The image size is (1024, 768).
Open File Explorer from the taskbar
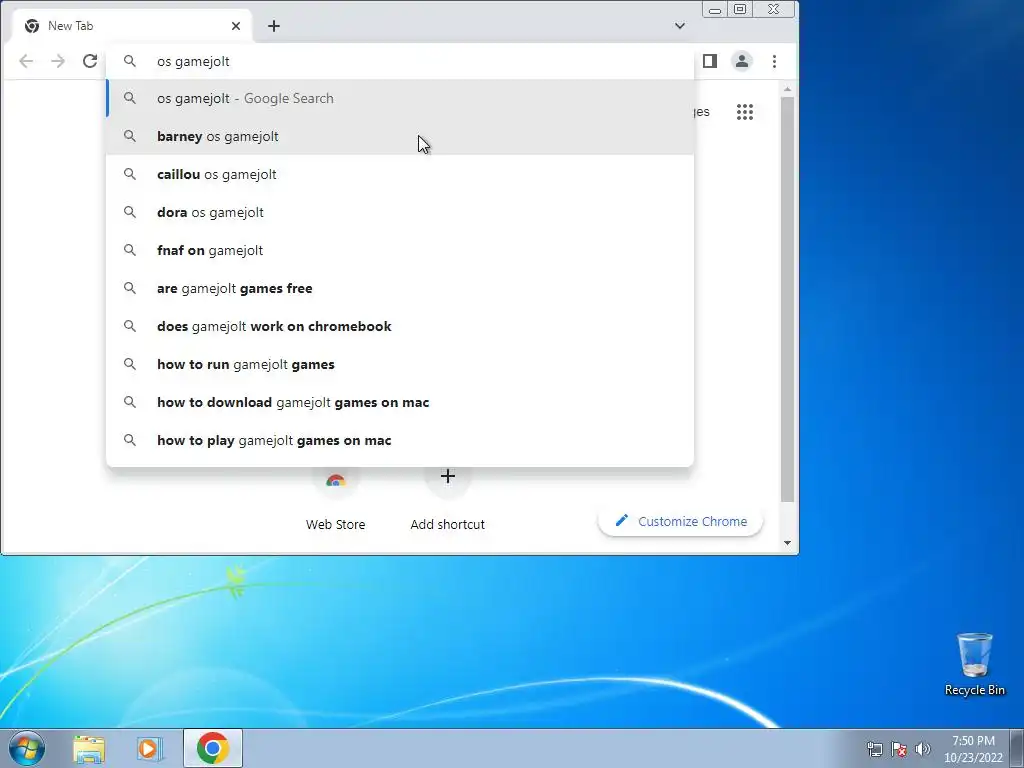coord(89,748)
